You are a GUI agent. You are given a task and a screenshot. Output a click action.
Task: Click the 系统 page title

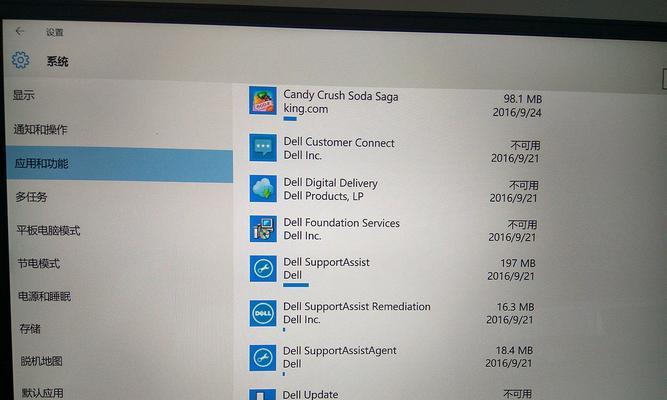click(x=57, y=62)
